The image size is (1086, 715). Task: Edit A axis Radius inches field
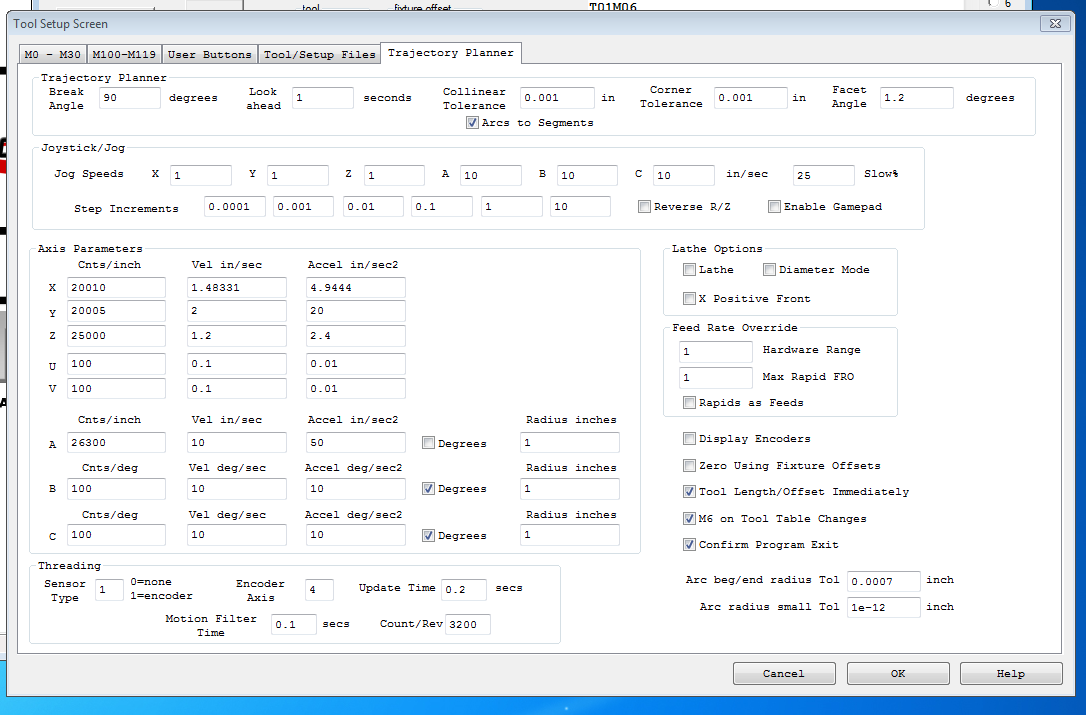[570, 443]
